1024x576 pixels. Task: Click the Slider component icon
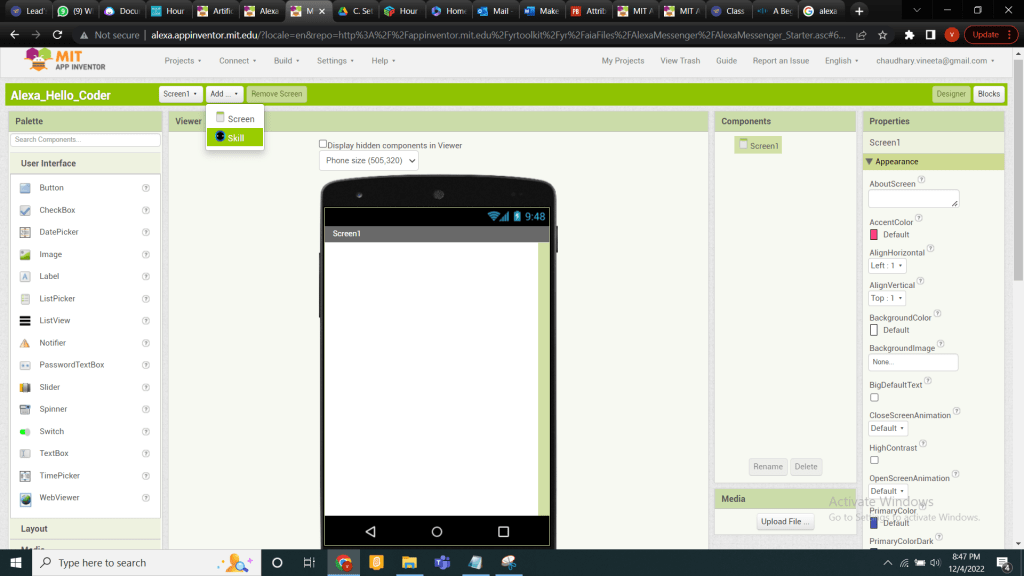(25, 387)
